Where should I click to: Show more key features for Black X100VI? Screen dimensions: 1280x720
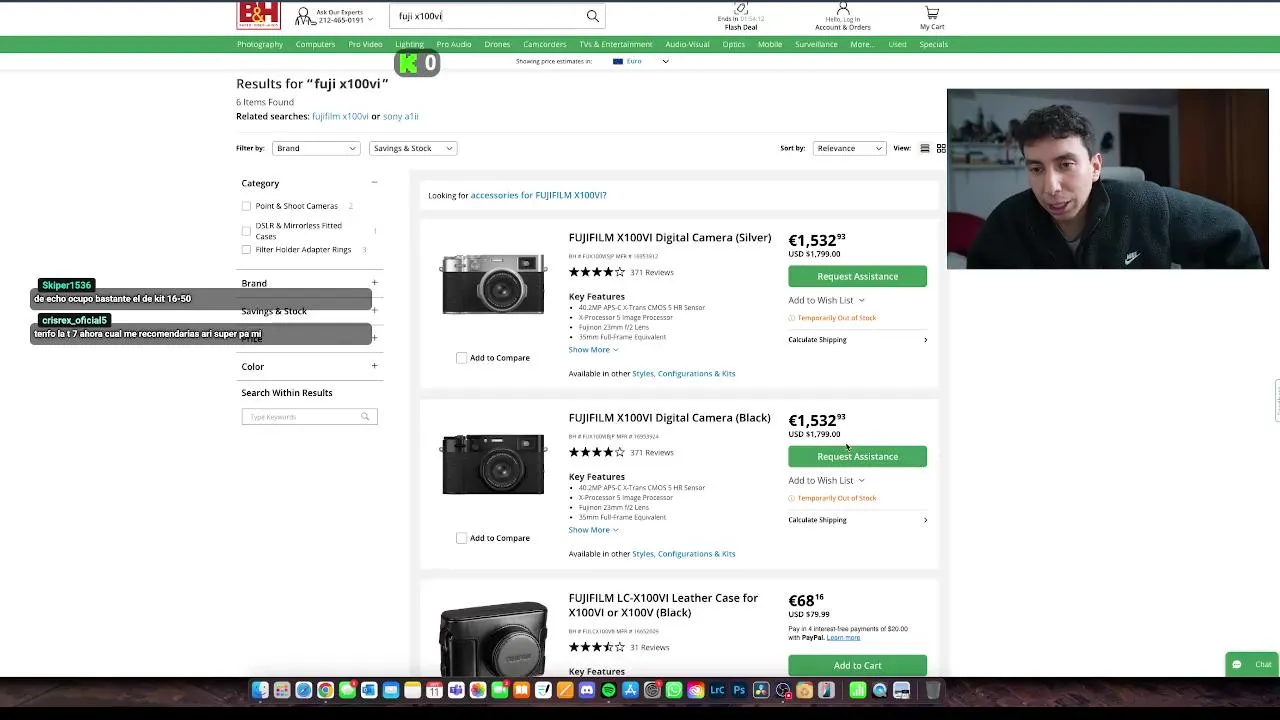click(593, 529)
